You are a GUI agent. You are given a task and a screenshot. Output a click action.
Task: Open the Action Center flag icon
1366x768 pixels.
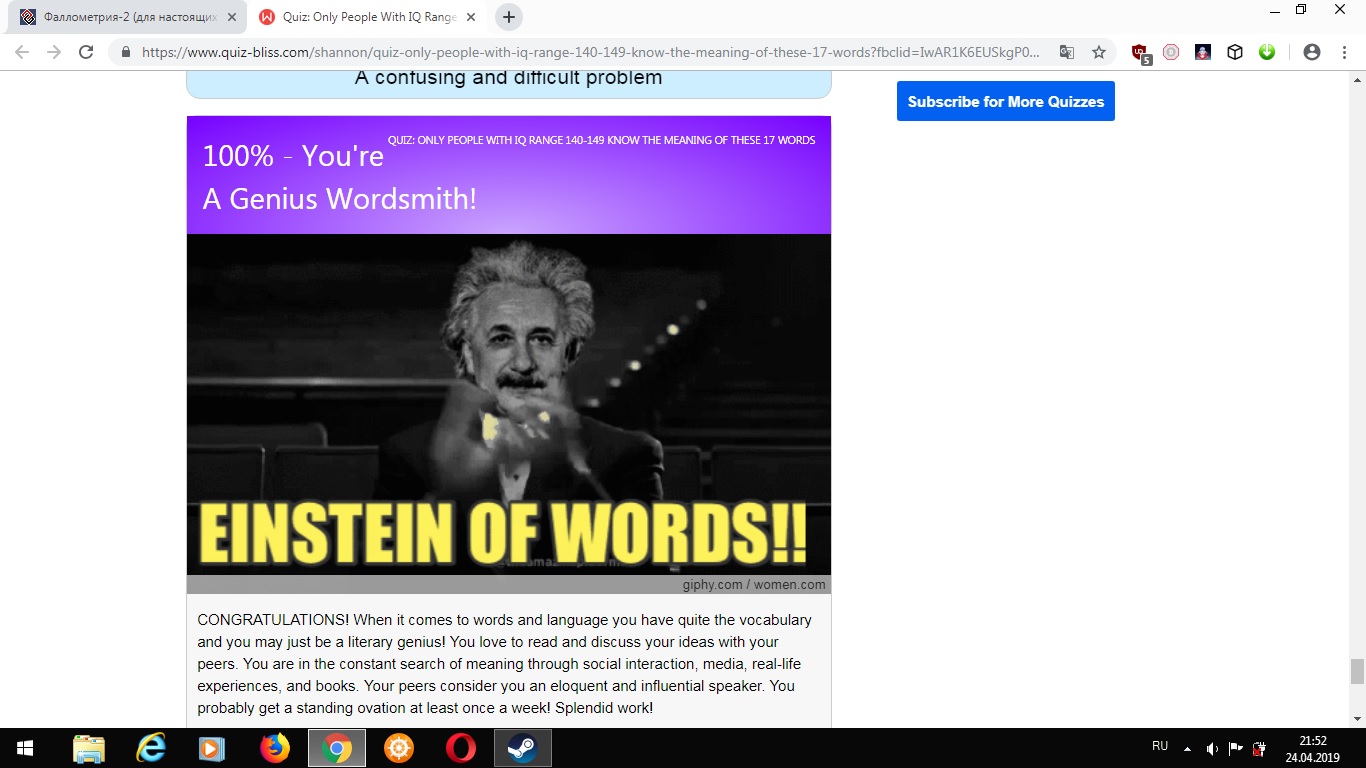click(x=1236, y=748)
